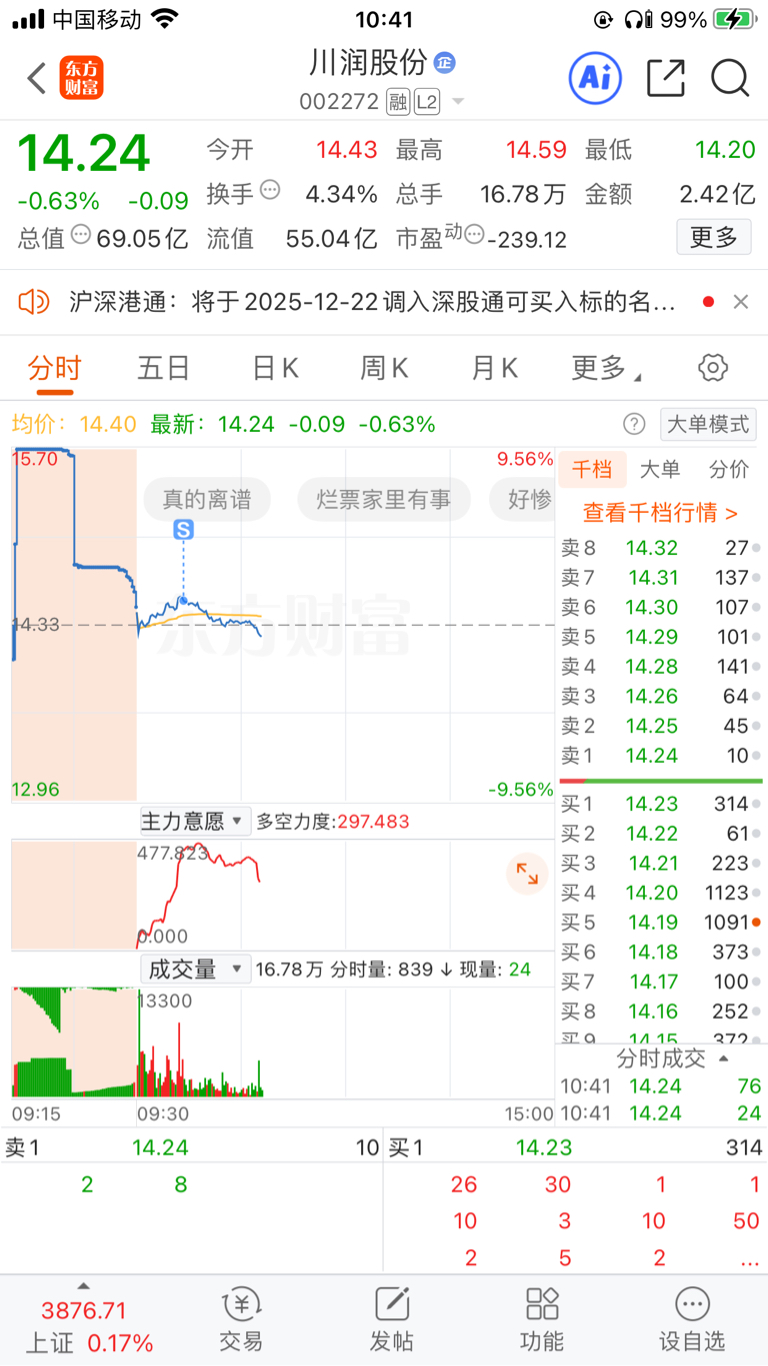The image size is (768, 1366).
Task: Tap the main intraday price chart
Action: 283,624
